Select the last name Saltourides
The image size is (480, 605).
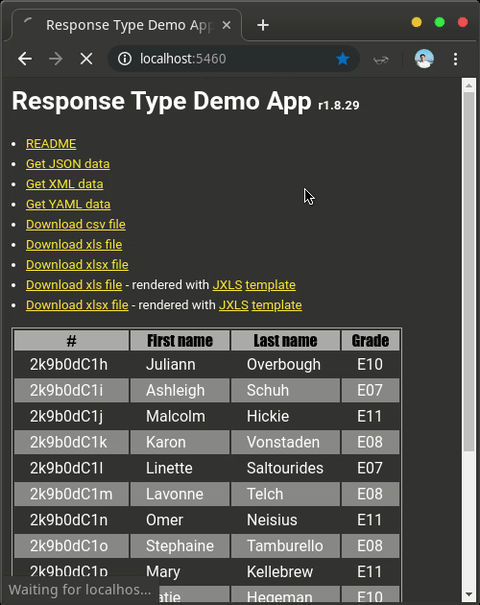coord(286,468)
